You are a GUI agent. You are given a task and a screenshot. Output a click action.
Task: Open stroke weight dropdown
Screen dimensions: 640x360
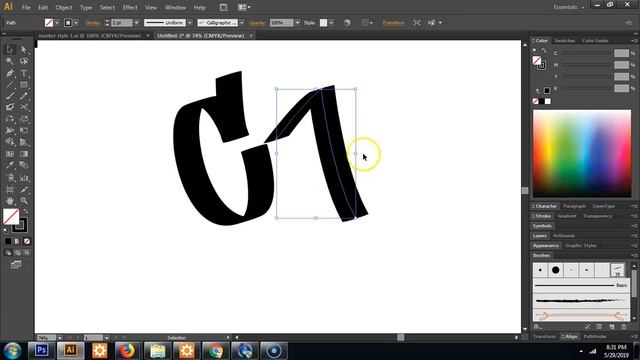(136, 23)
